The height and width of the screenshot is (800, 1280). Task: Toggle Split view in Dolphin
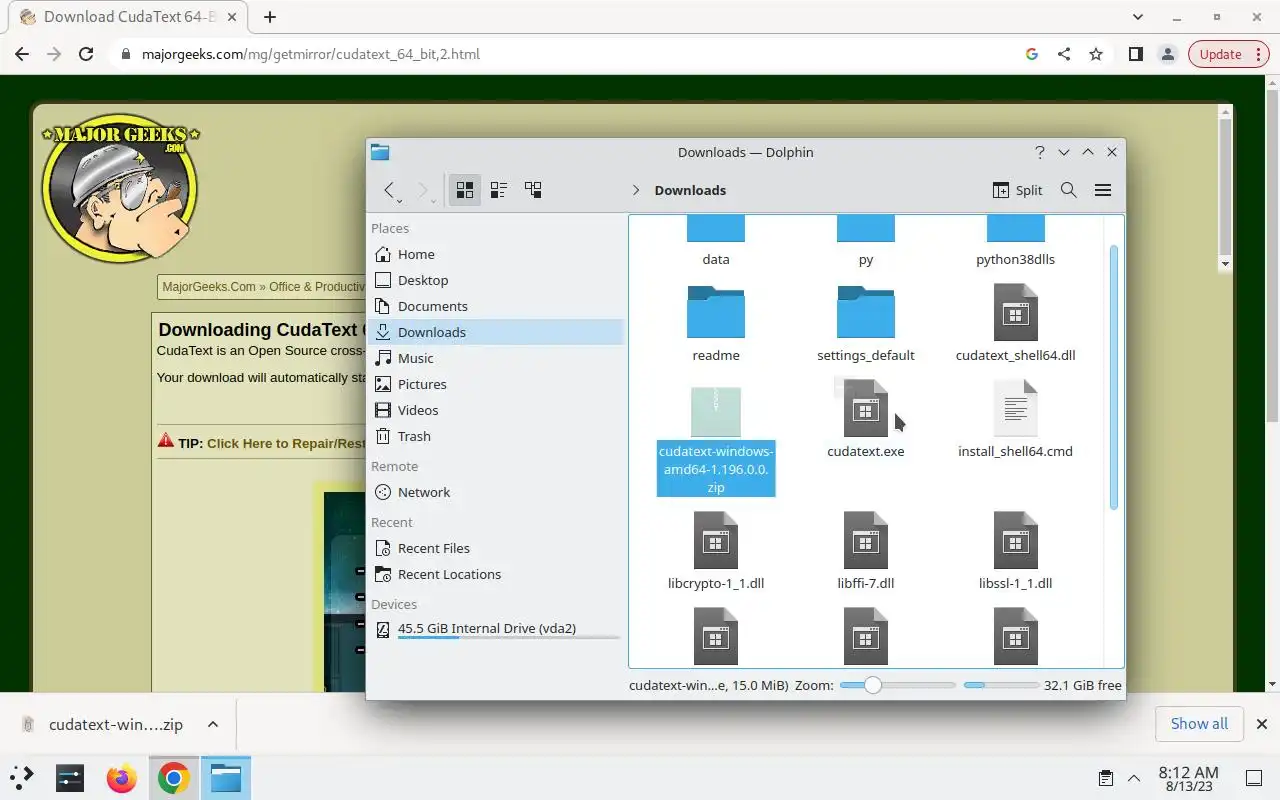coord(1017,190)
